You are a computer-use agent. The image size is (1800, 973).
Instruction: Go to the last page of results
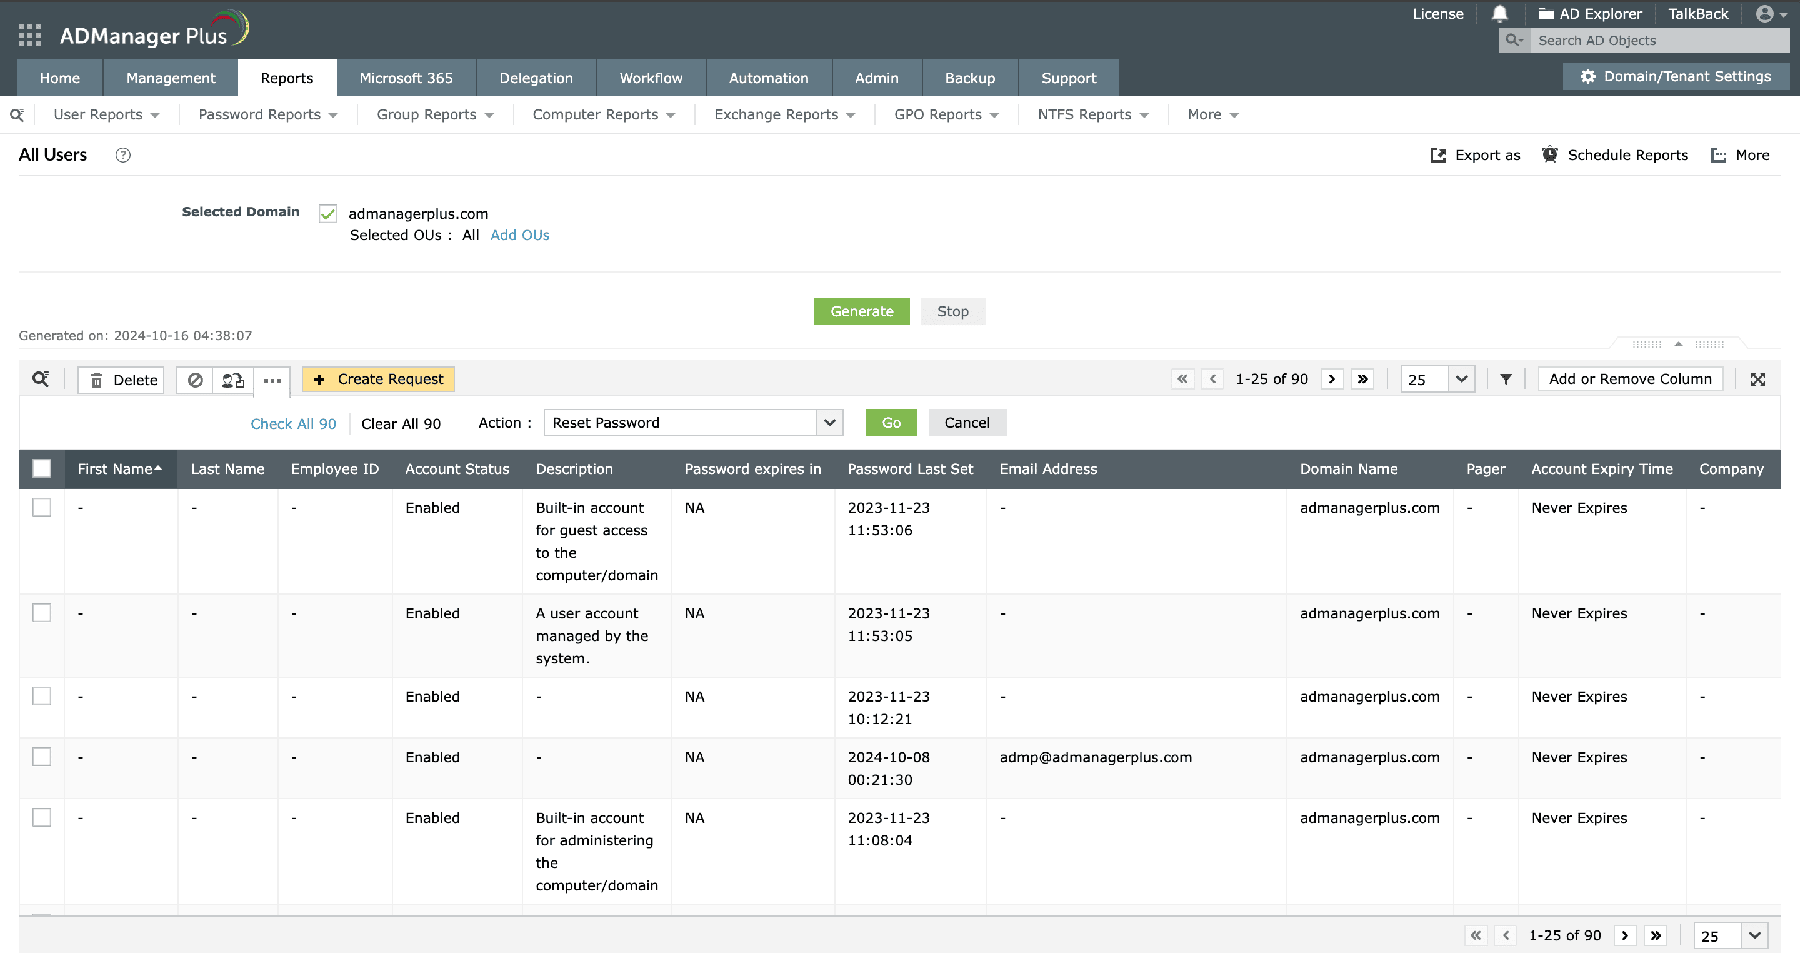tap(1362, 379)
